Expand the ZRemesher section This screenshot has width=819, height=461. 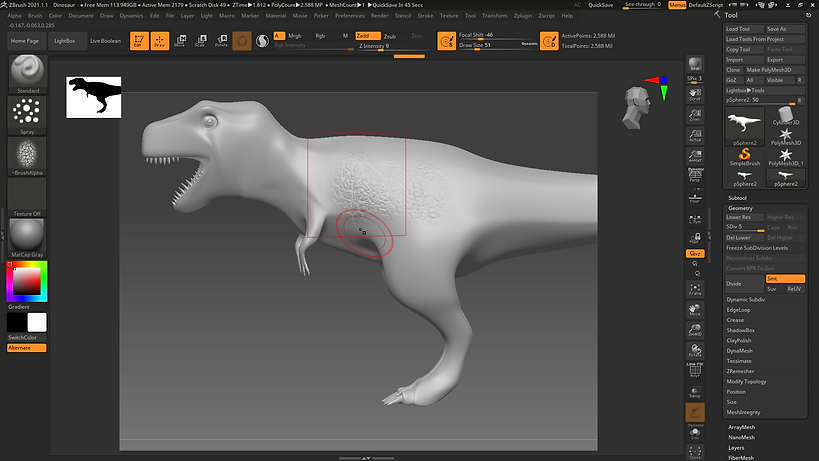pos(740,371)
